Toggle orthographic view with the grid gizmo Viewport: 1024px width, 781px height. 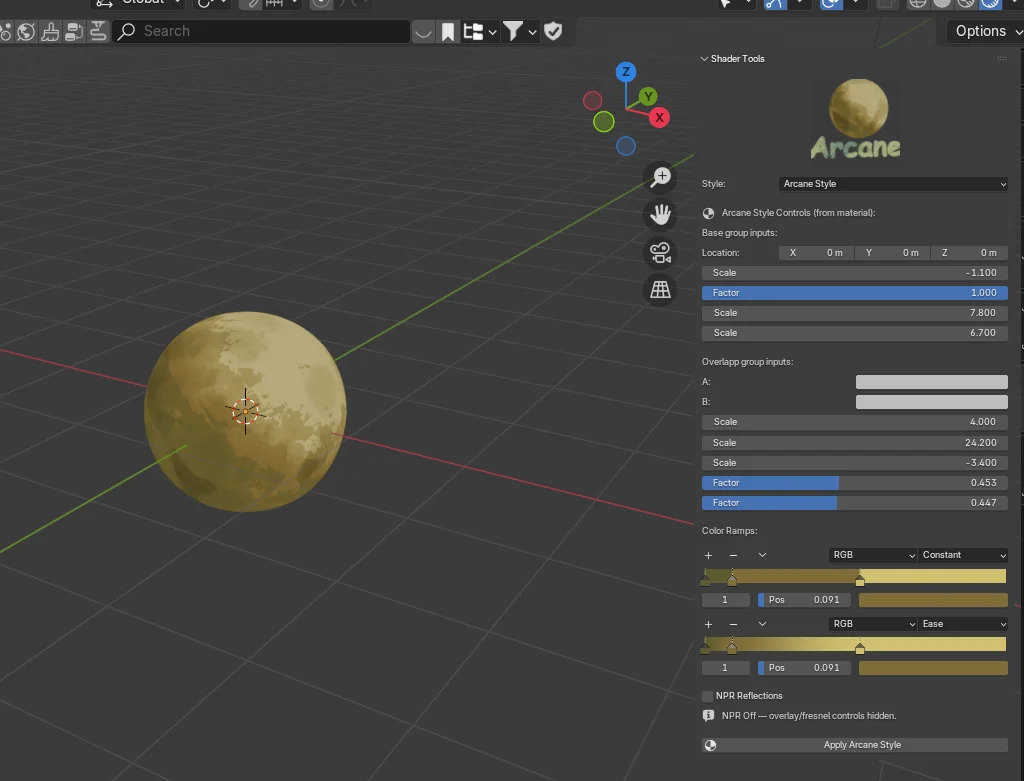coord(660,290)
